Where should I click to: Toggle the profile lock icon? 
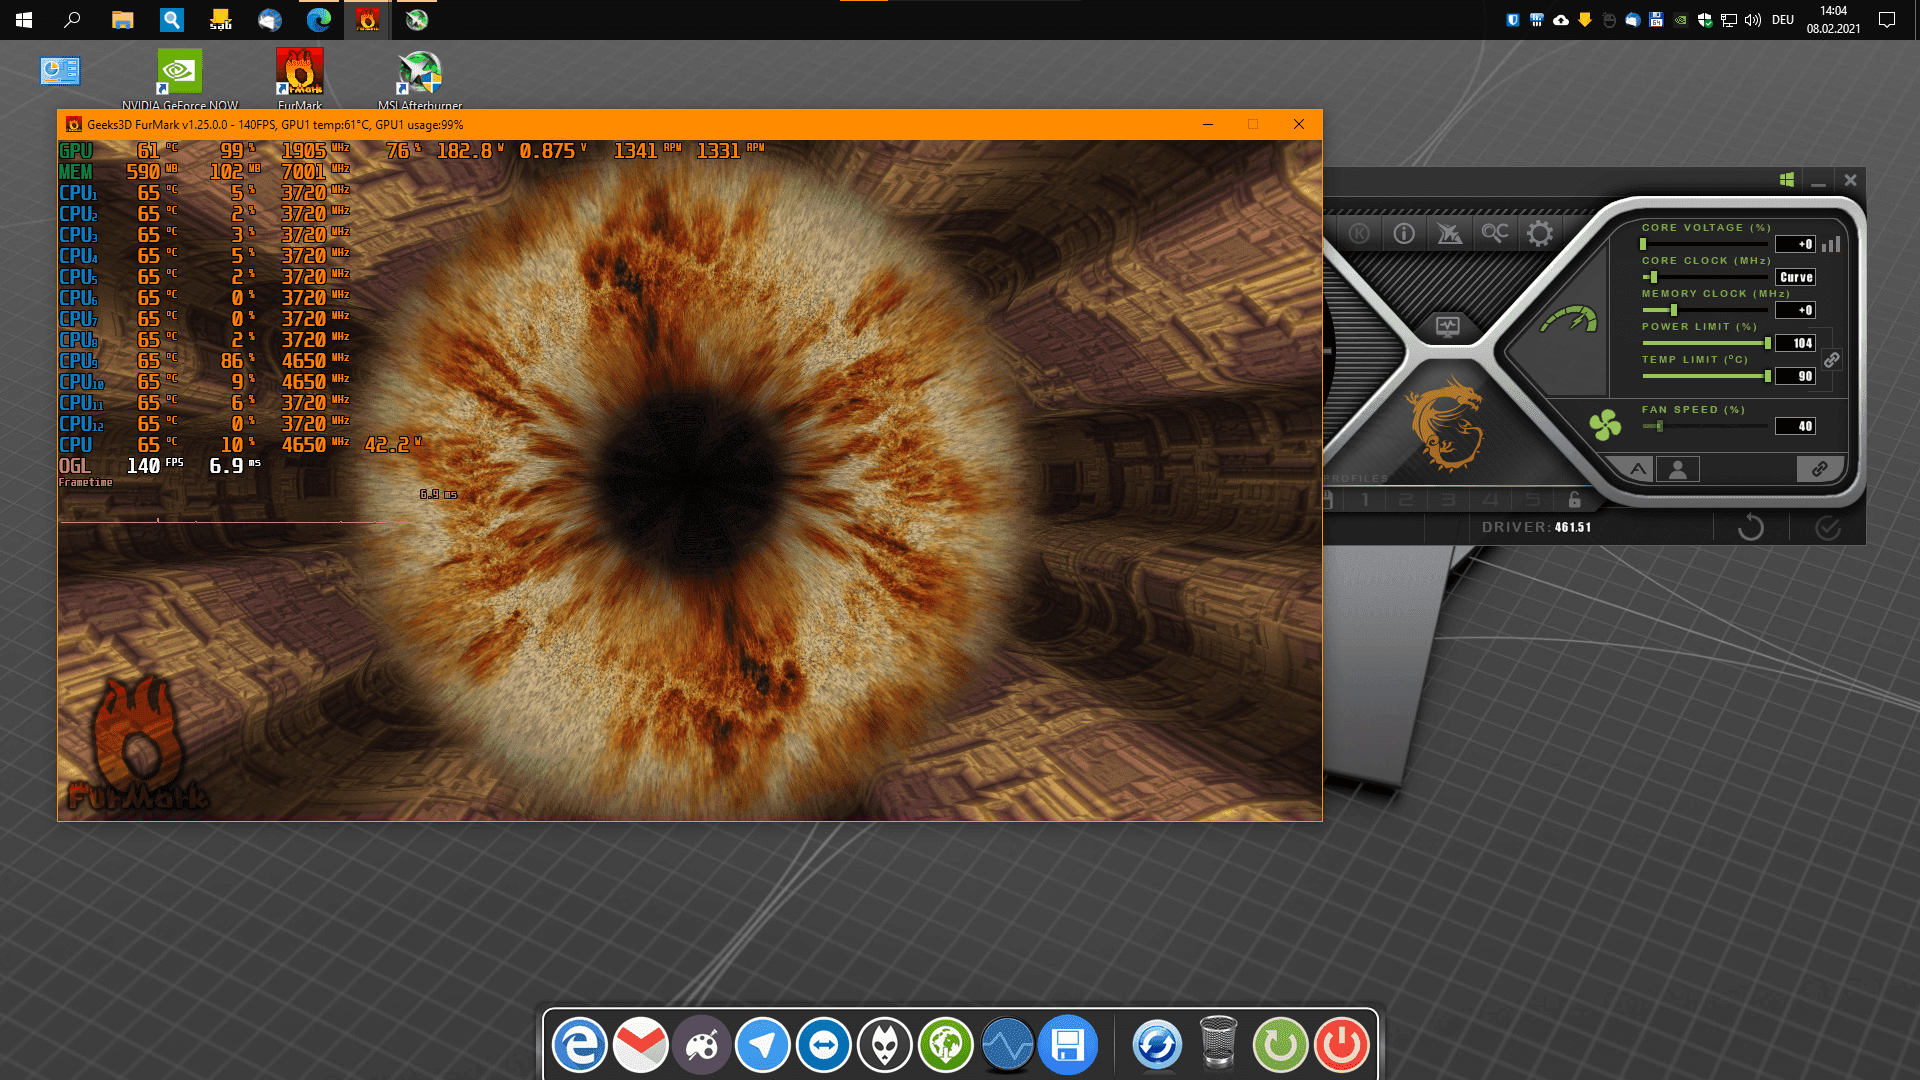(x=1574, y=499)
